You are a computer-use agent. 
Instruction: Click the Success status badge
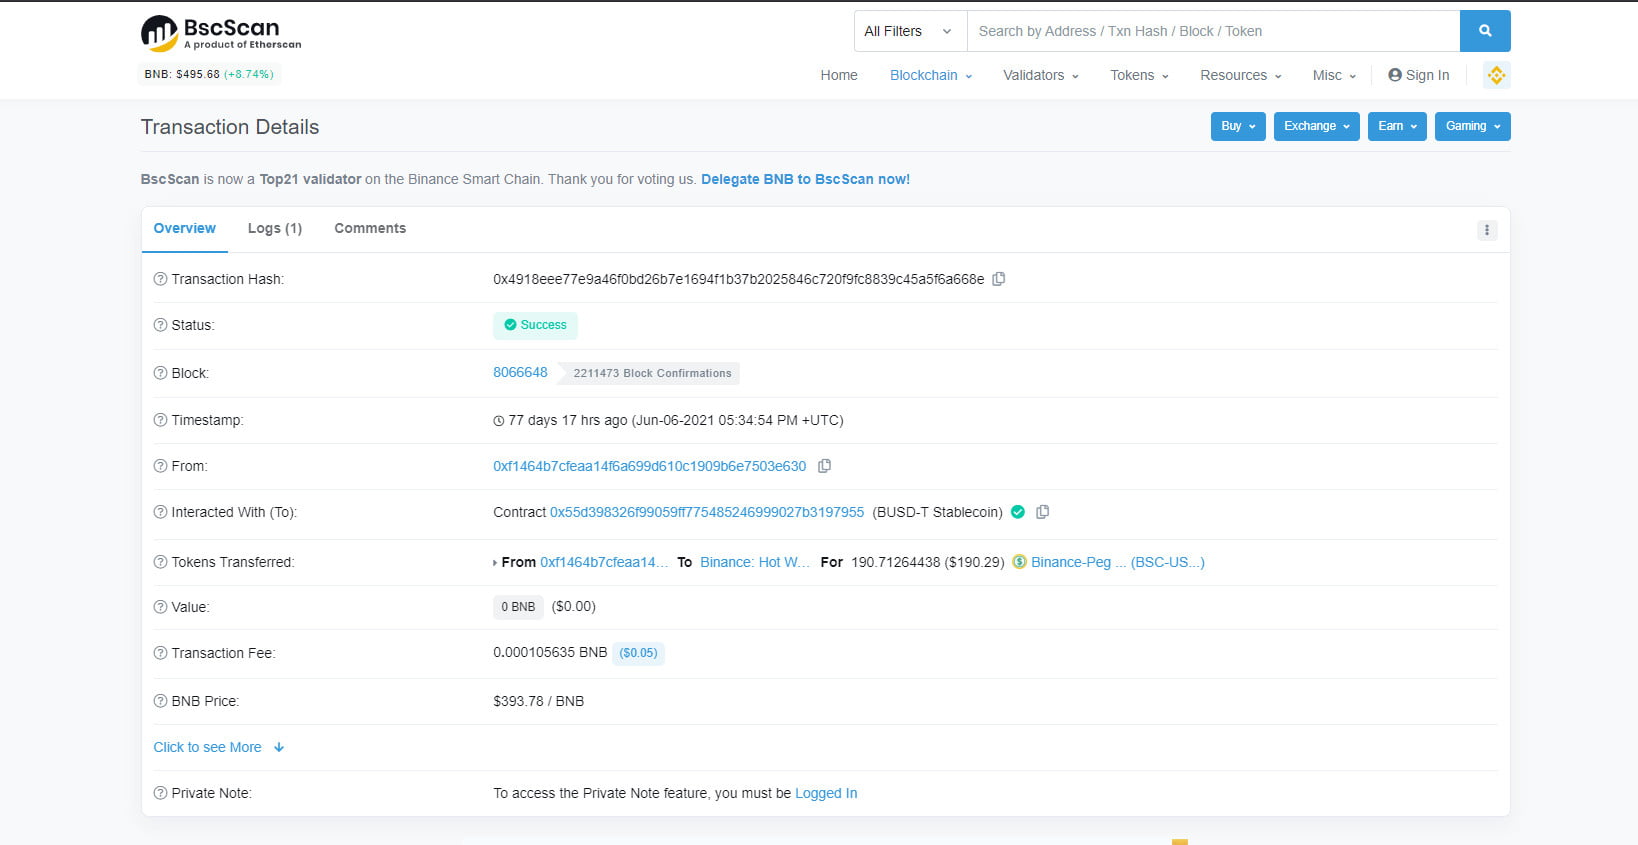pyautogui.click(x=535, y=325)
